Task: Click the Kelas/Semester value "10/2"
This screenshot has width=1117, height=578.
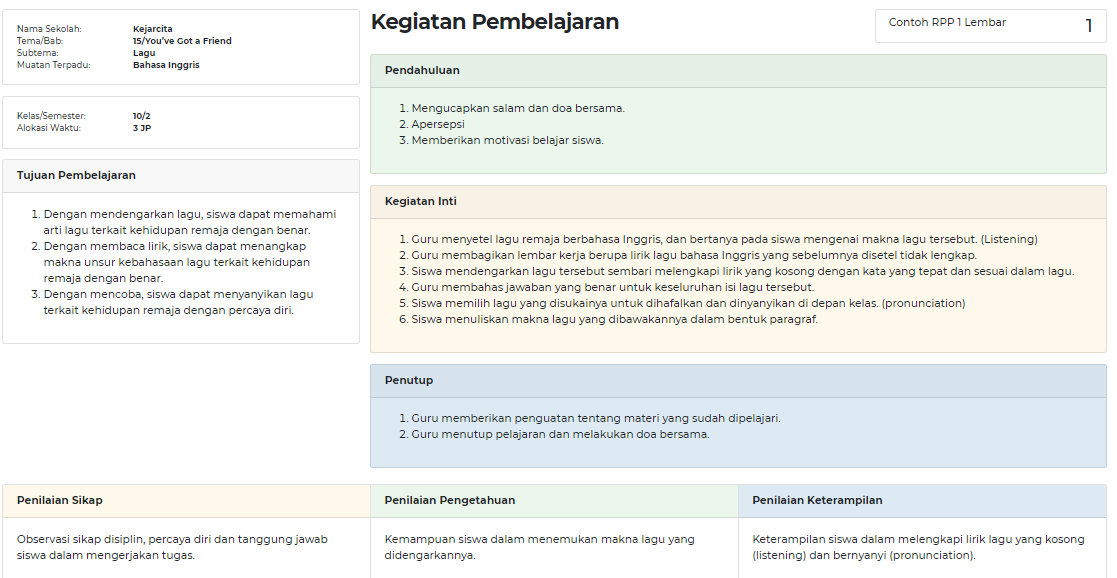Action: tap(141, 115)
